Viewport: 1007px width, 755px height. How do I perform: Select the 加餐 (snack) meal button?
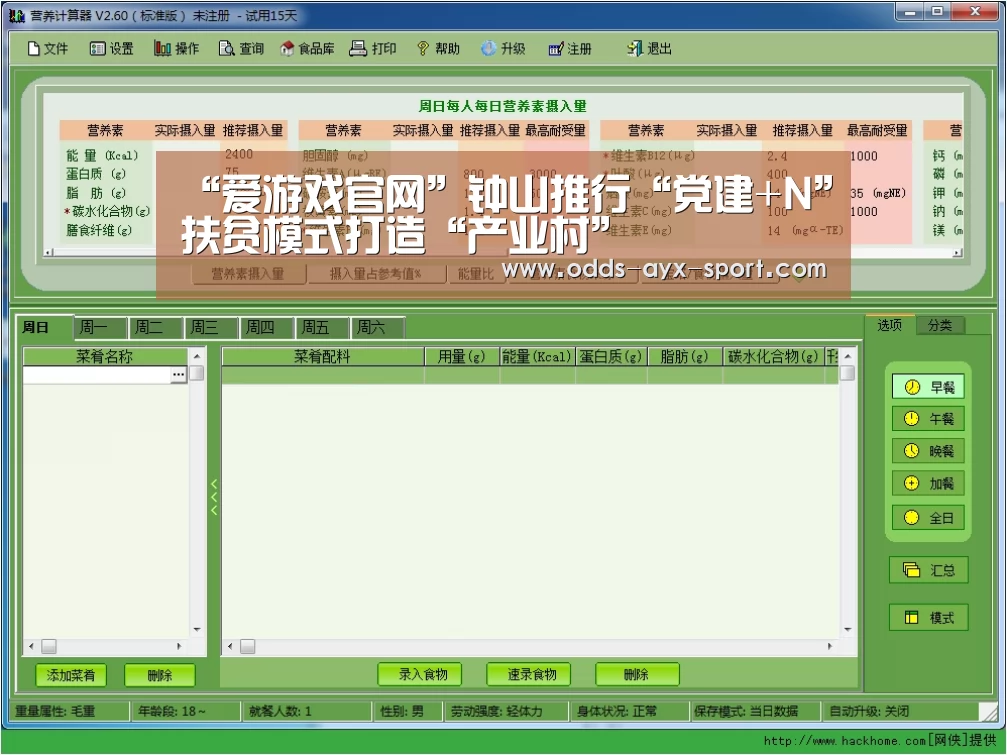[928, 483]
